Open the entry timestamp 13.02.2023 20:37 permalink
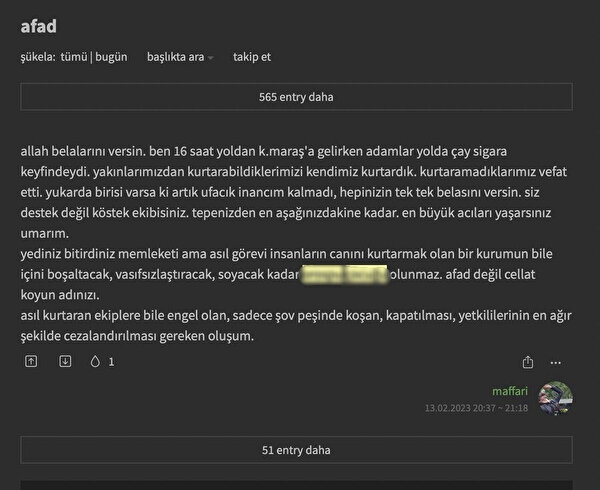 point(476,408)
